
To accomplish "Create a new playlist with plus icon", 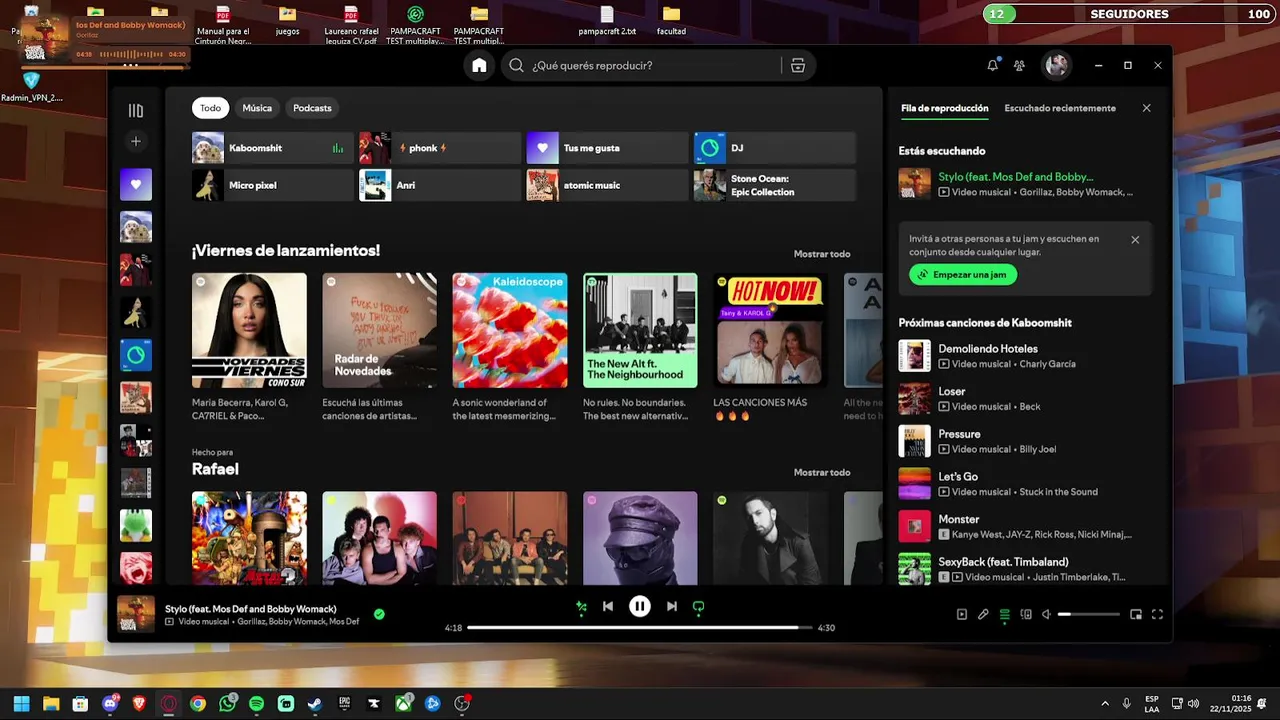I will pos(136,141).
